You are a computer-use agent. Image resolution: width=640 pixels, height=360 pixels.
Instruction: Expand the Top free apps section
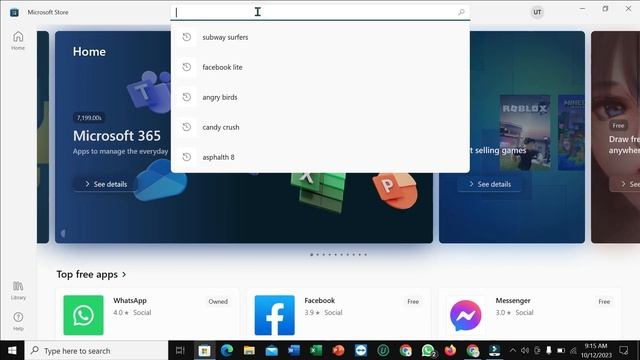coord(91,274)
